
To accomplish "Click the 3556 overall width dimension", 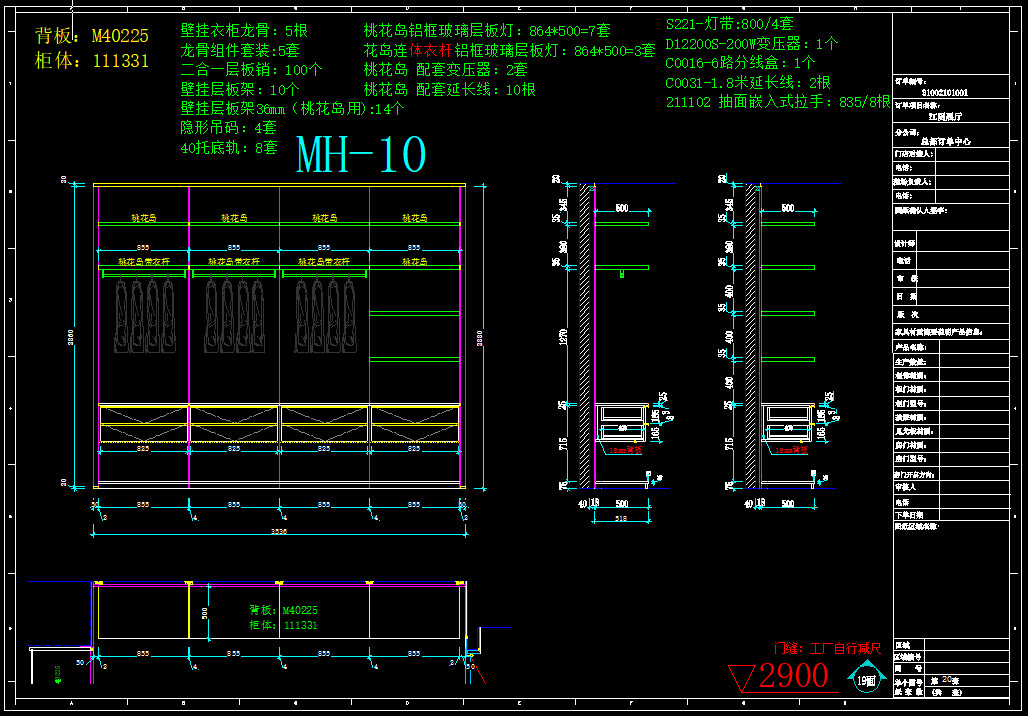I will coord(279,532).
